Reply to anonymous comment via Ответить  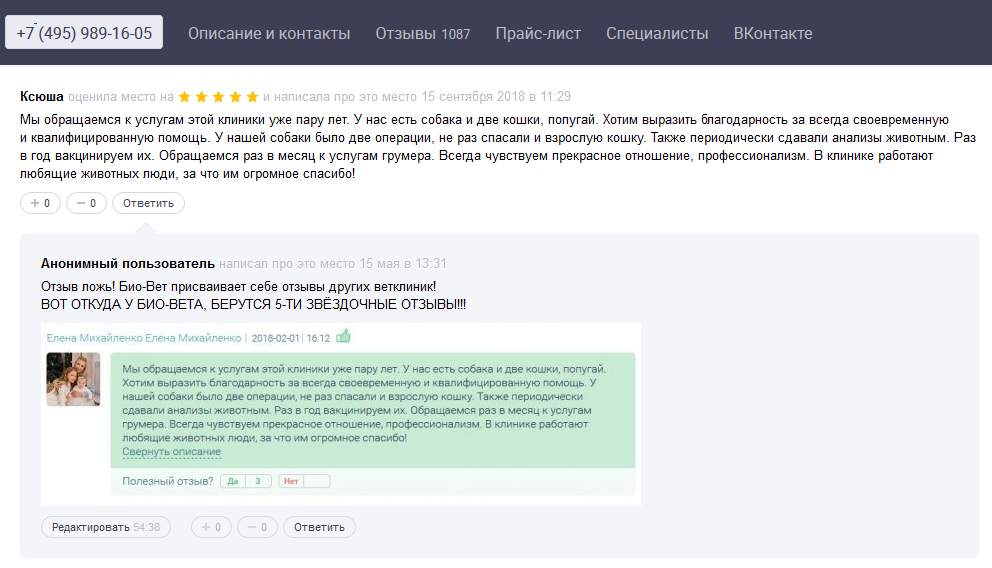[x=319, y=527]
